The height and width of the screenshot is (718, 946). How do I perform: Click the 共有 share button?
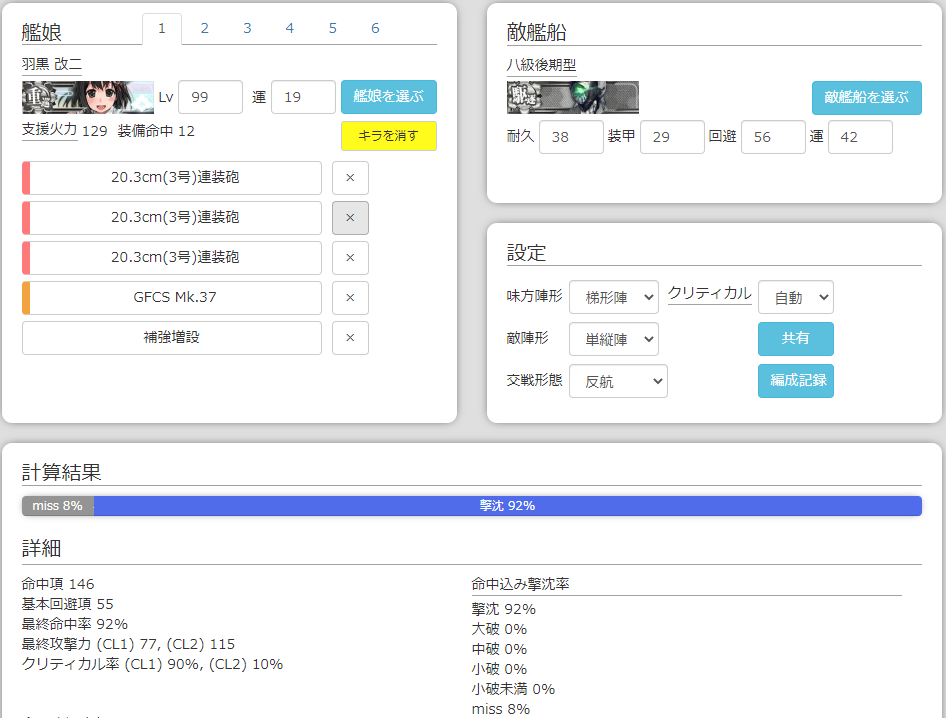coord(795,339)
